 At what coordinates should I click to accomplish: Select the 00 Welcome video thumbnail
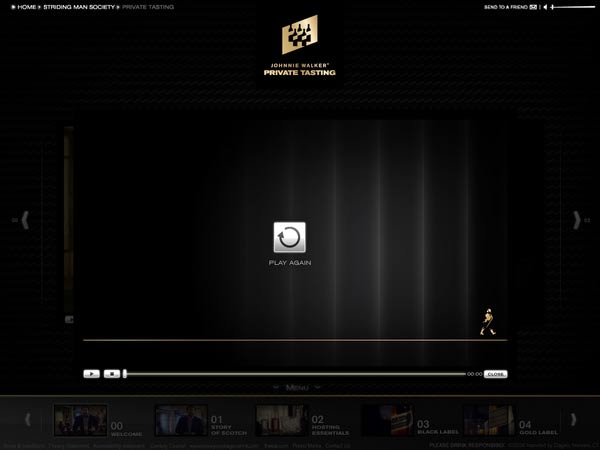[80, 421]
